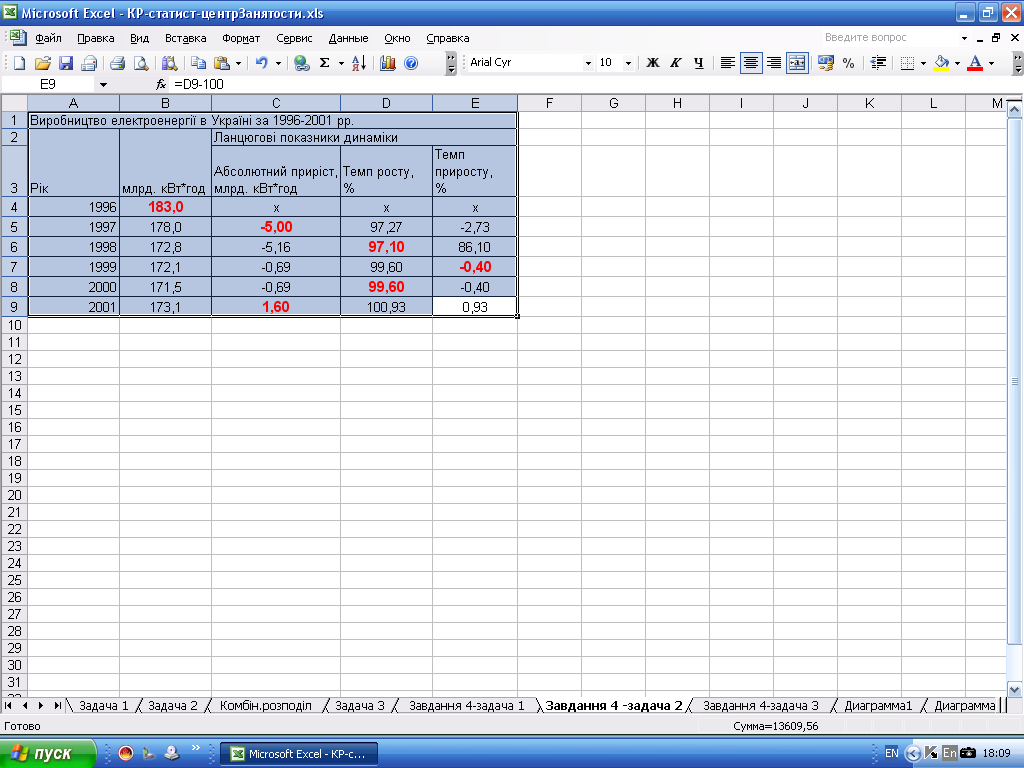This screenshot has height=768, width=1024.
Task: Open a file with the folder icon
Action: (42, 63)
